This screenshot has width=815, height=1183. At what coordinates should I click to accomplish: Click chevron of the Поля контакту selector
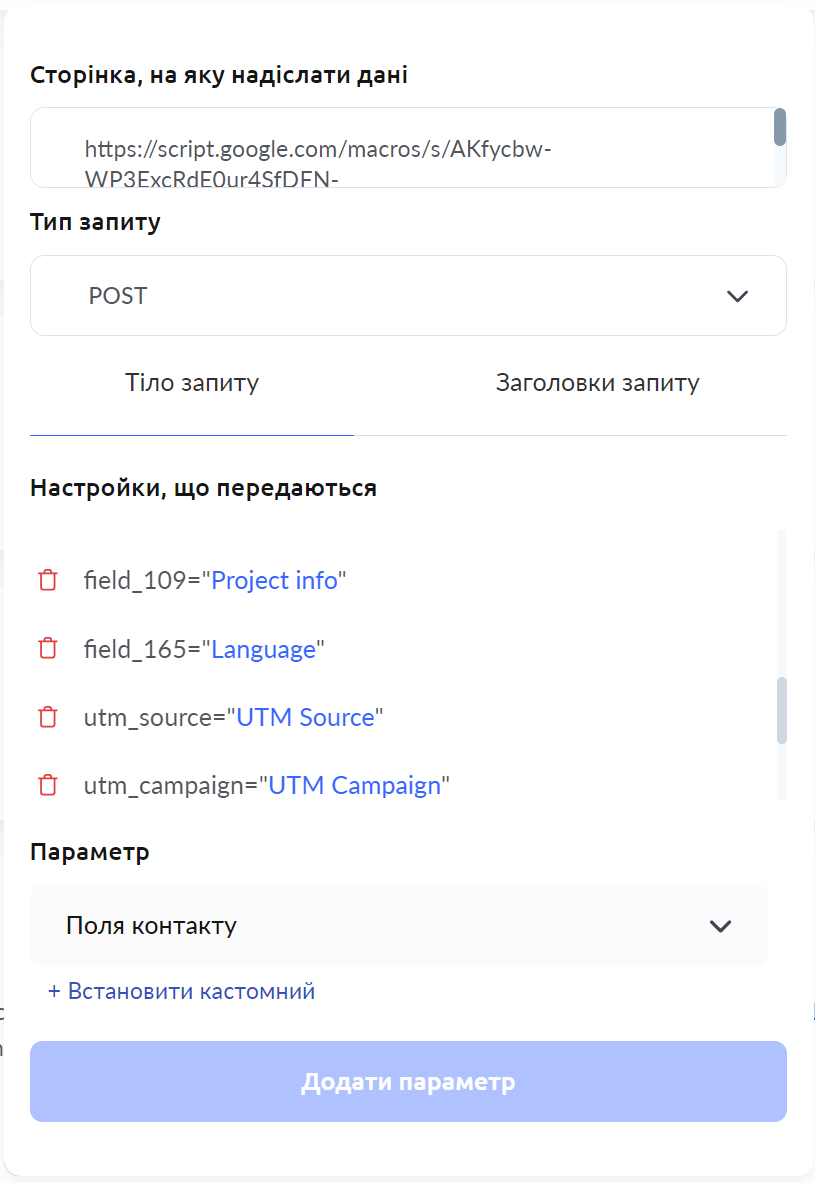point(721,926)
